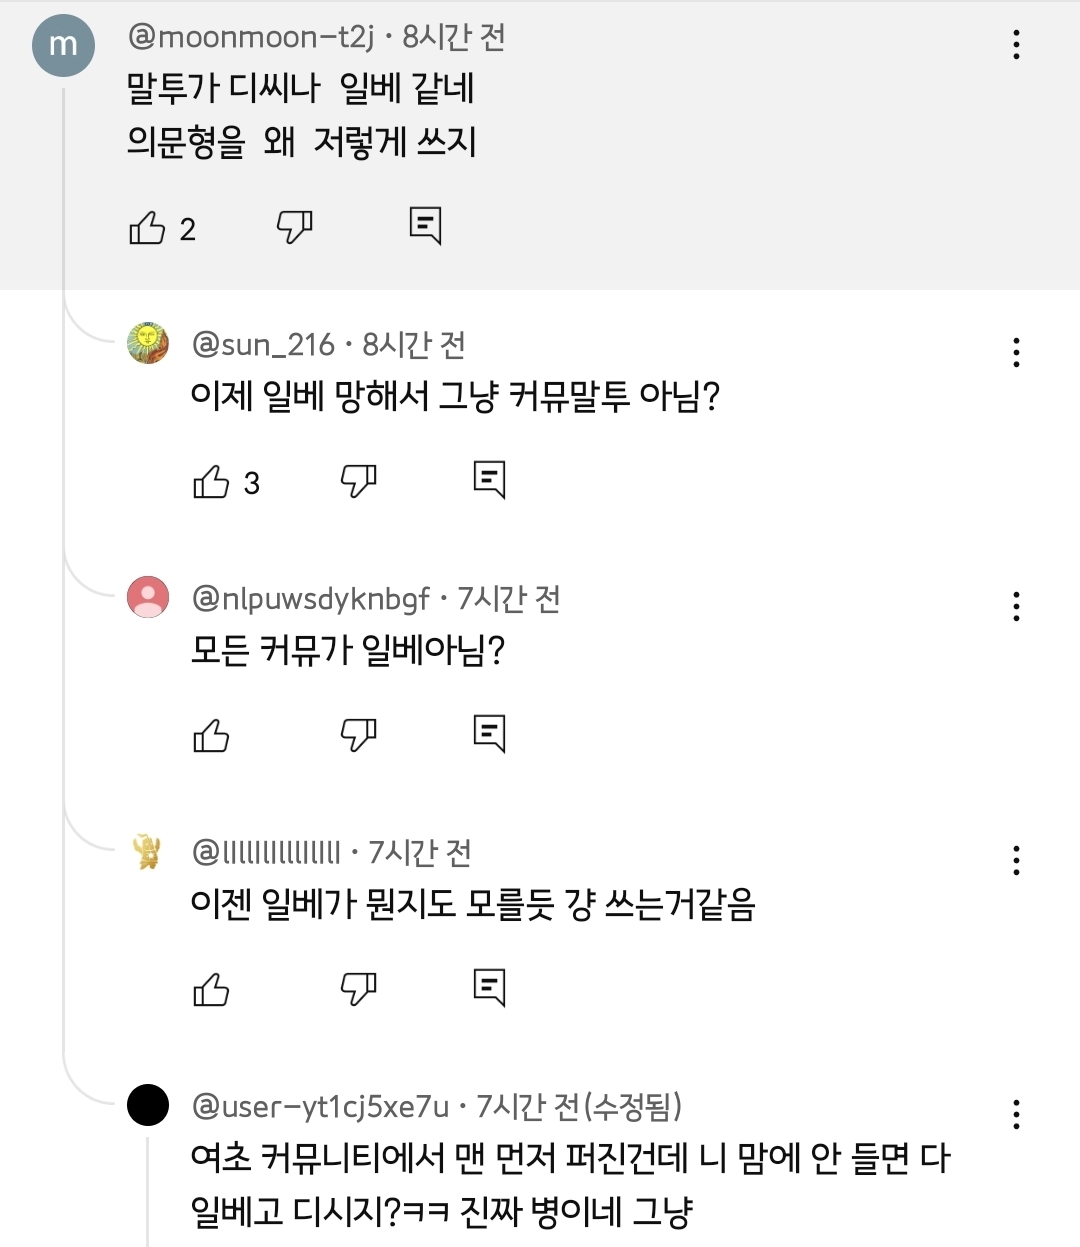Like the reply by @IIIIIIIIIIIIII
This screenshot has height=1247, width=1080.
coord(211,990)
